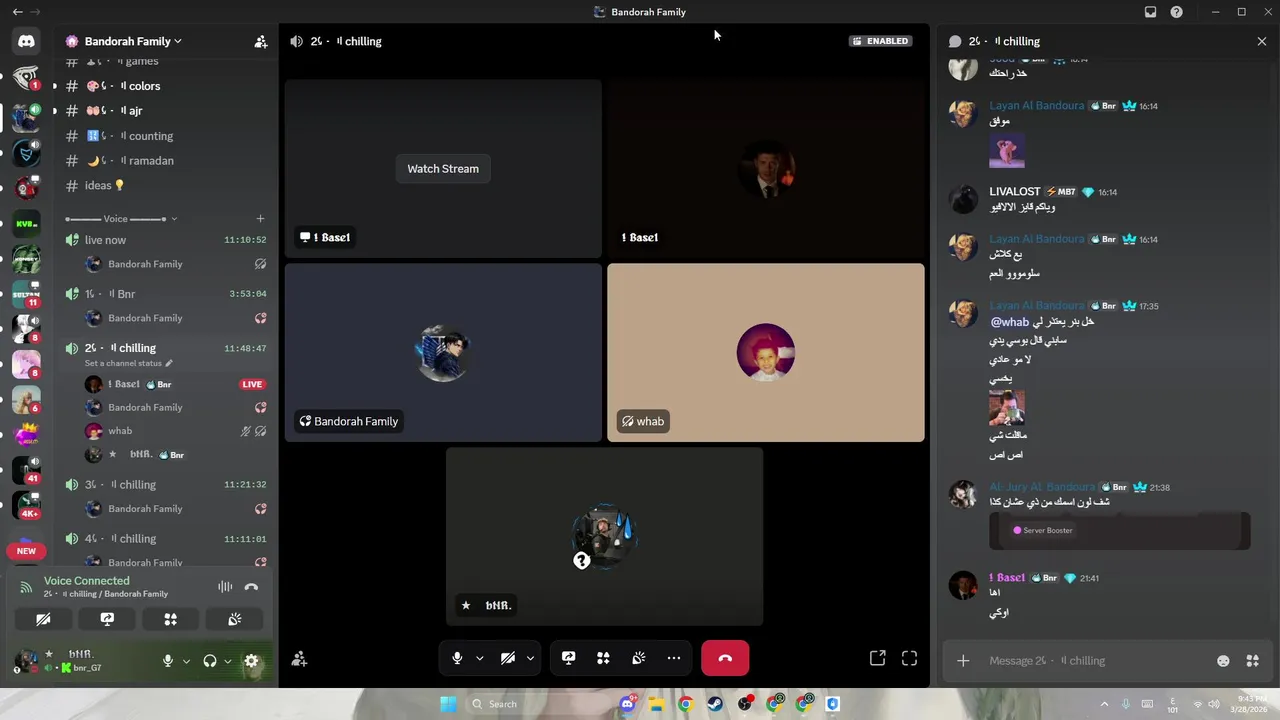Share your screen from the call control bar

[568, 658]
